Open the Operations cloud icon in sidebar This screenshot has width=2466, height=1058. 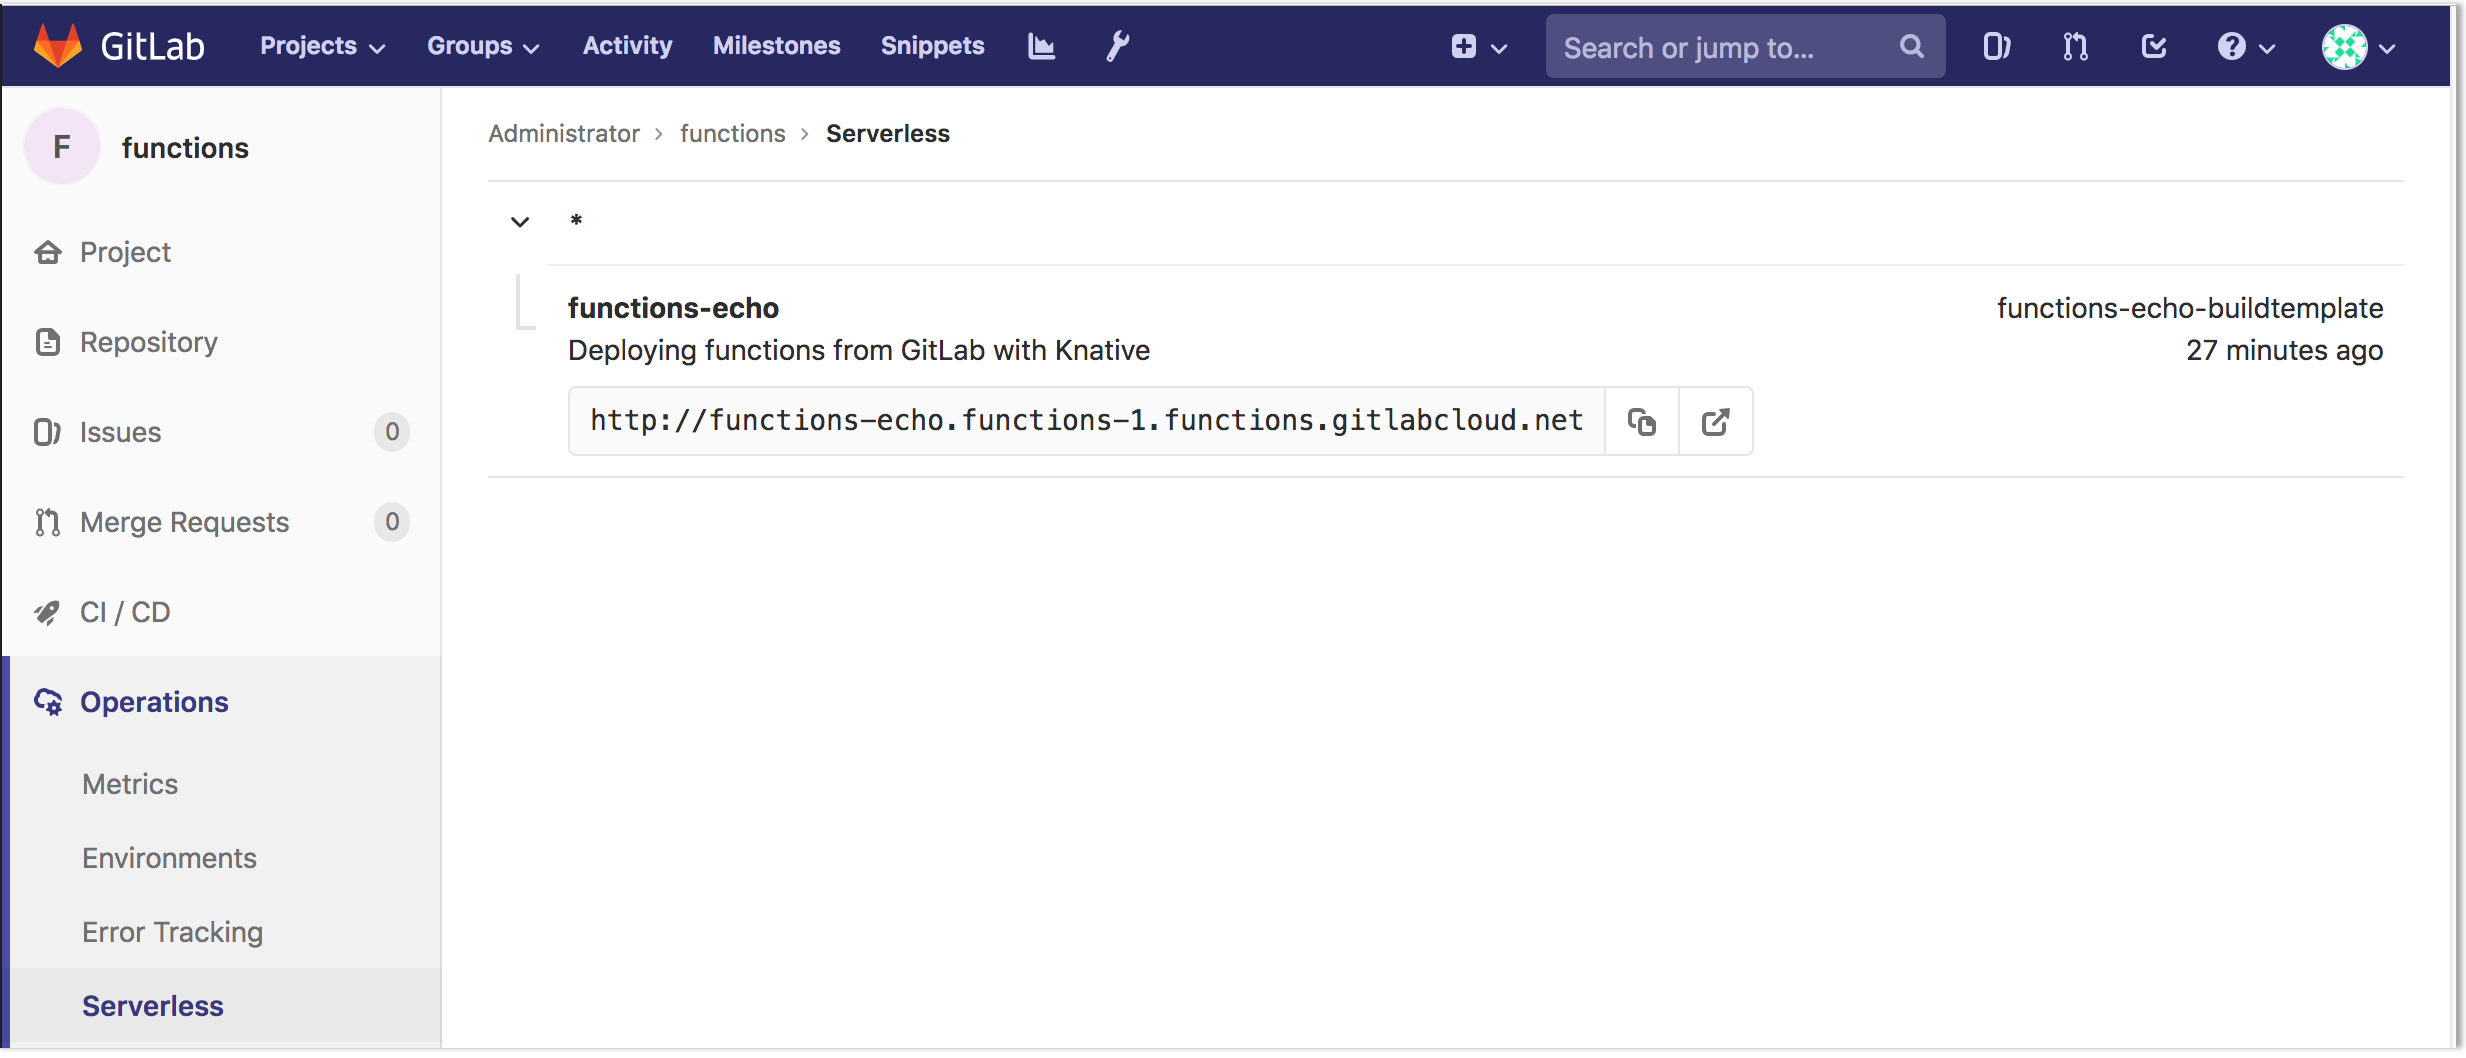tap(47, 702)
